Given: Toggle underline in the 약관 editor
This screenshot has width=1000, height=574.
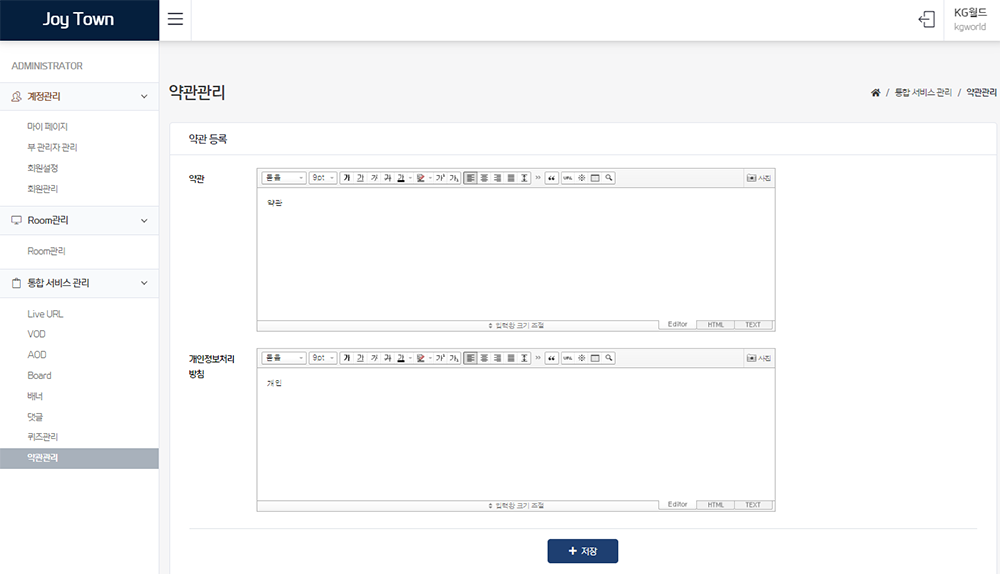Looking at the screenshot, I should coord(361,178).
